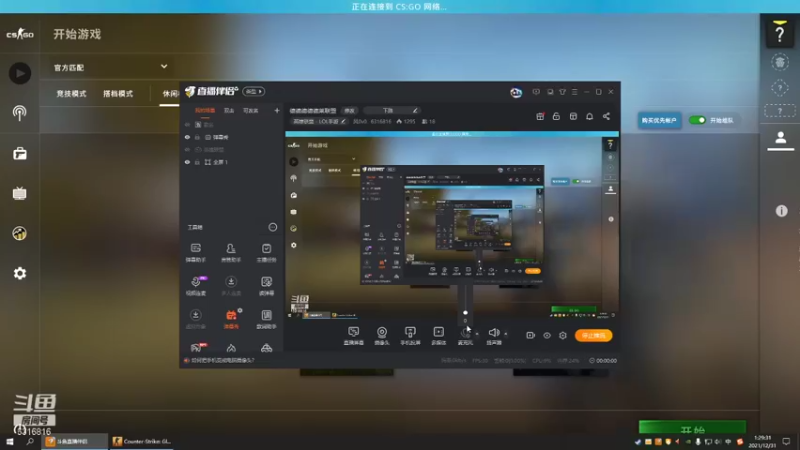The height and width of the screenshot is (450, 800).
Task: Select the first orange scene tab
Action: (x=205, y=110)
